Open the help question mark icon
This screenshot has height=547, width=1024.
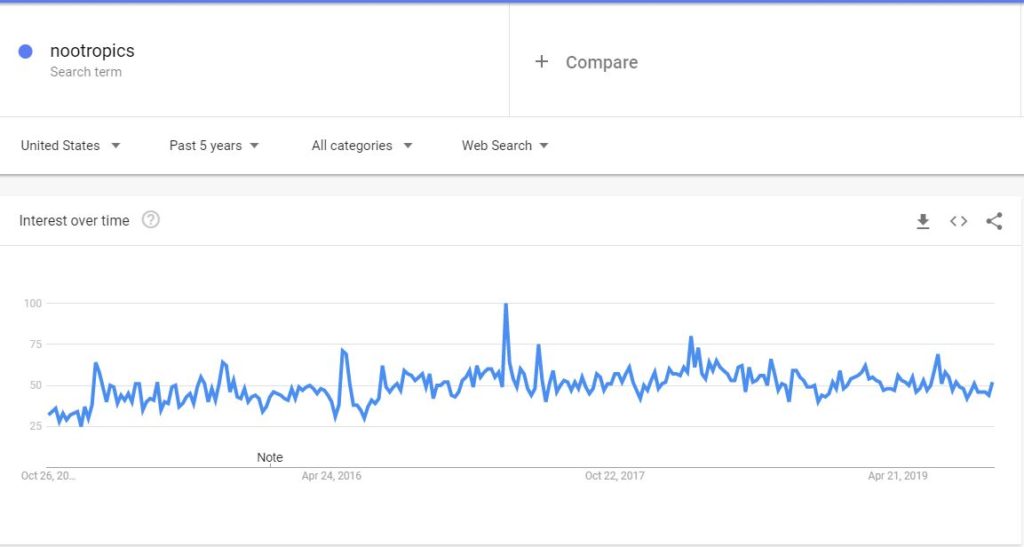pyautogui.click(x=151, y=220)
